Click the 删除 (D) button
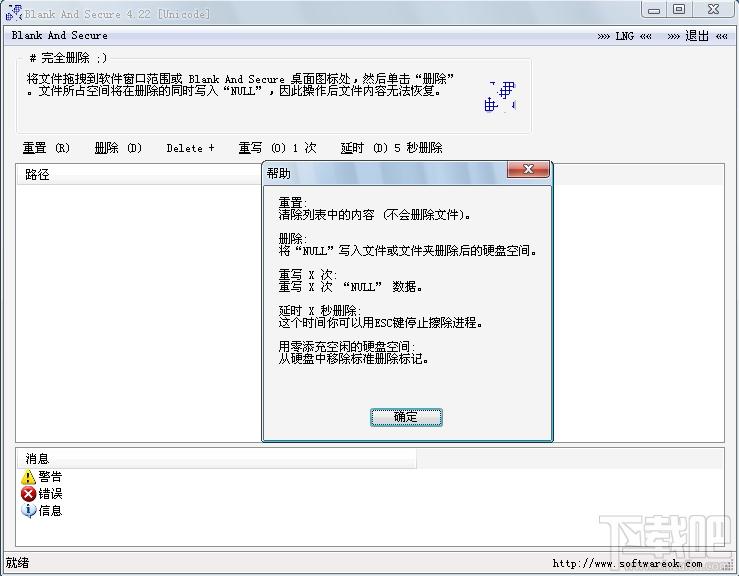739x576 pixels. pyautogui.click(x=118, y=148)
